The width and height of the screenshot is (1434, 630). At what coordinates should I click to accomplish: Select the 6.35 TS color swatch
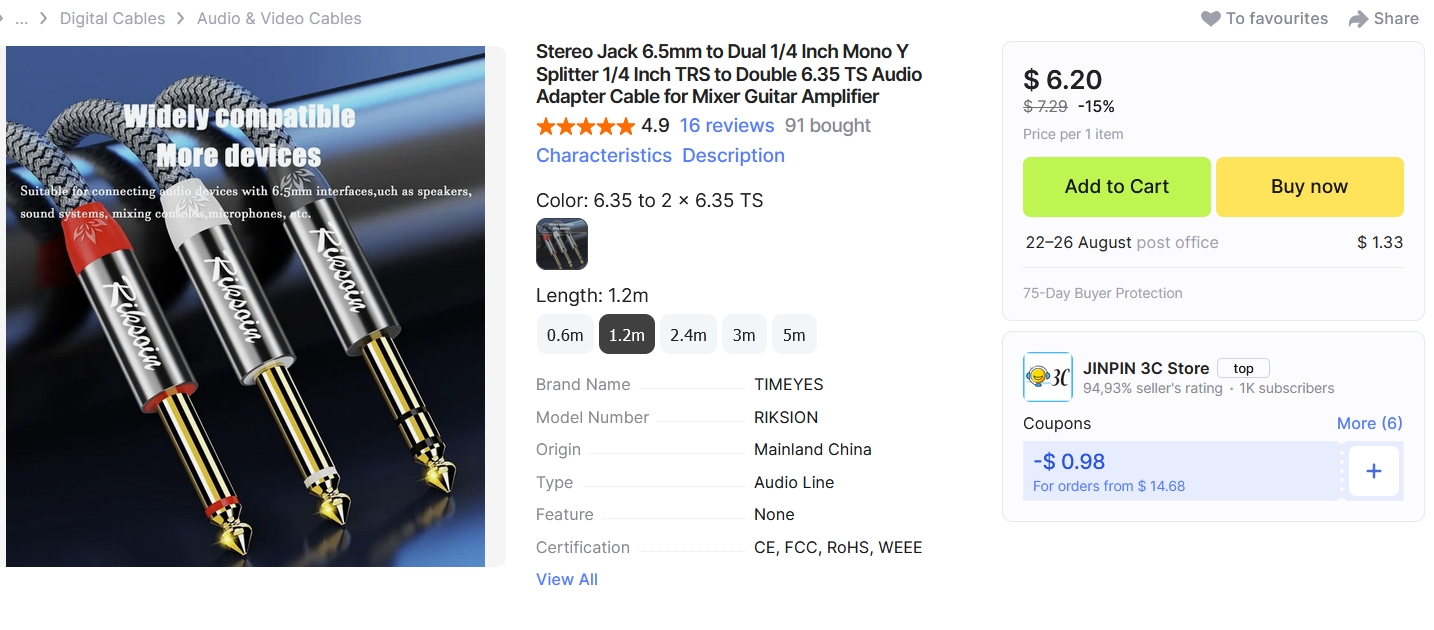[562, 244]
